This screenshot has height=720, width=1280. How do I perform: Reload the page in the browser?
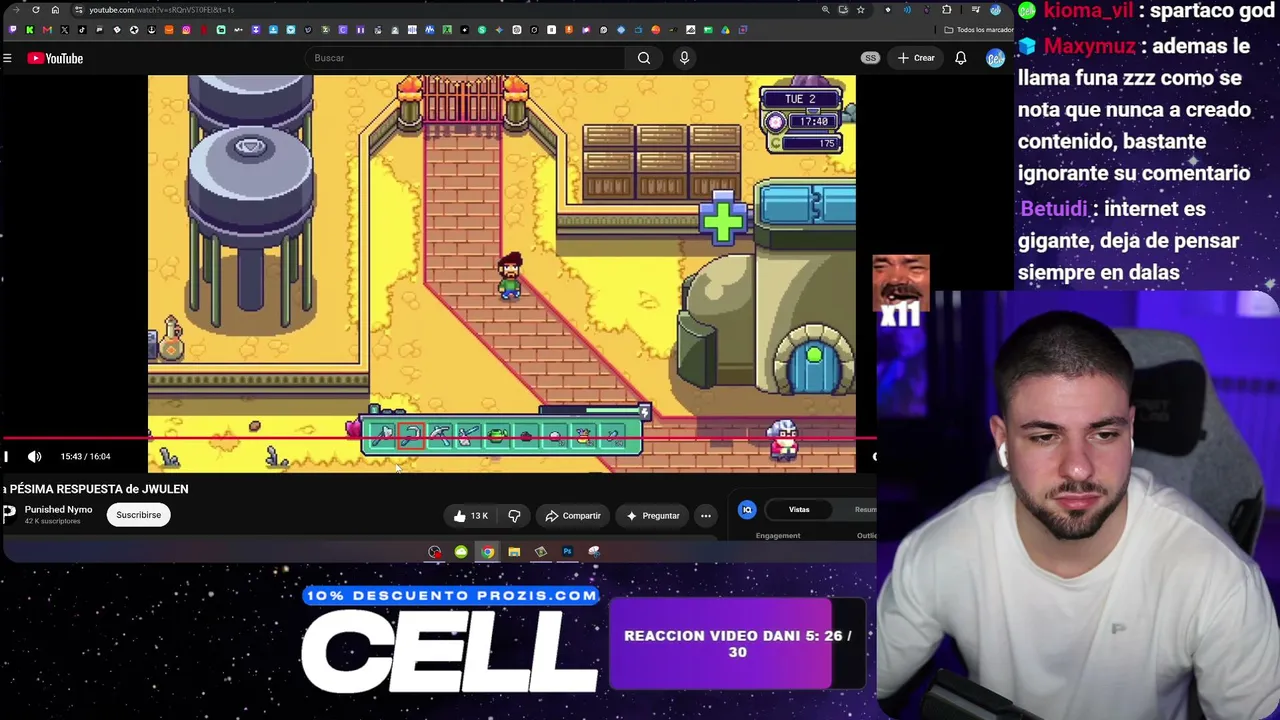[36, 10]
